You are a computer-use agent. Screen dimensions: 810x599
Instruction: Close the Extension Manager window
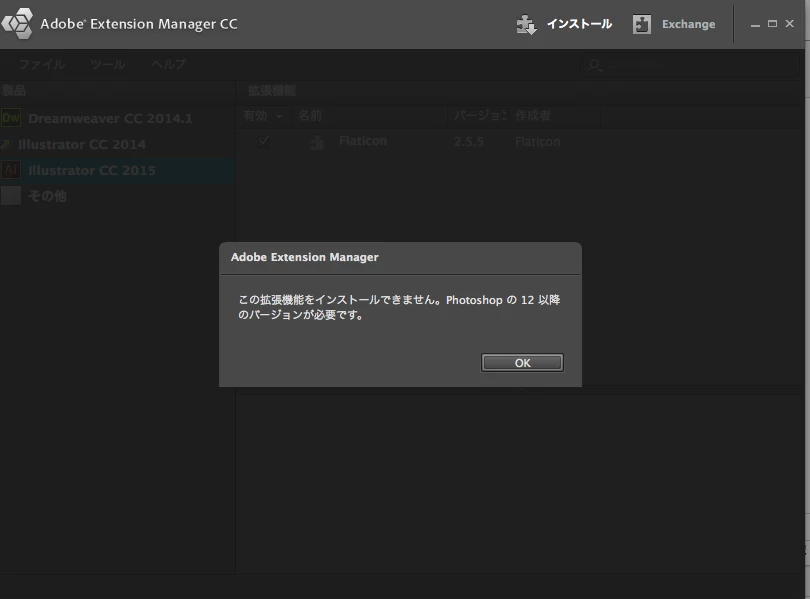point(789,24)
